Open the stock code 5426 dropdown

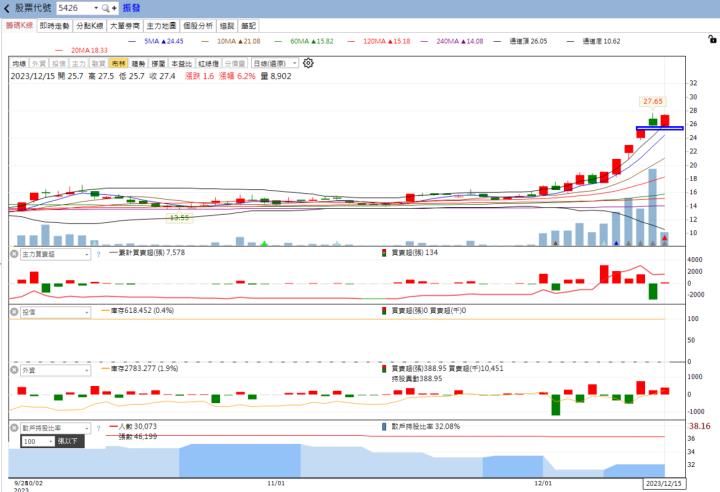coord(96,8)
